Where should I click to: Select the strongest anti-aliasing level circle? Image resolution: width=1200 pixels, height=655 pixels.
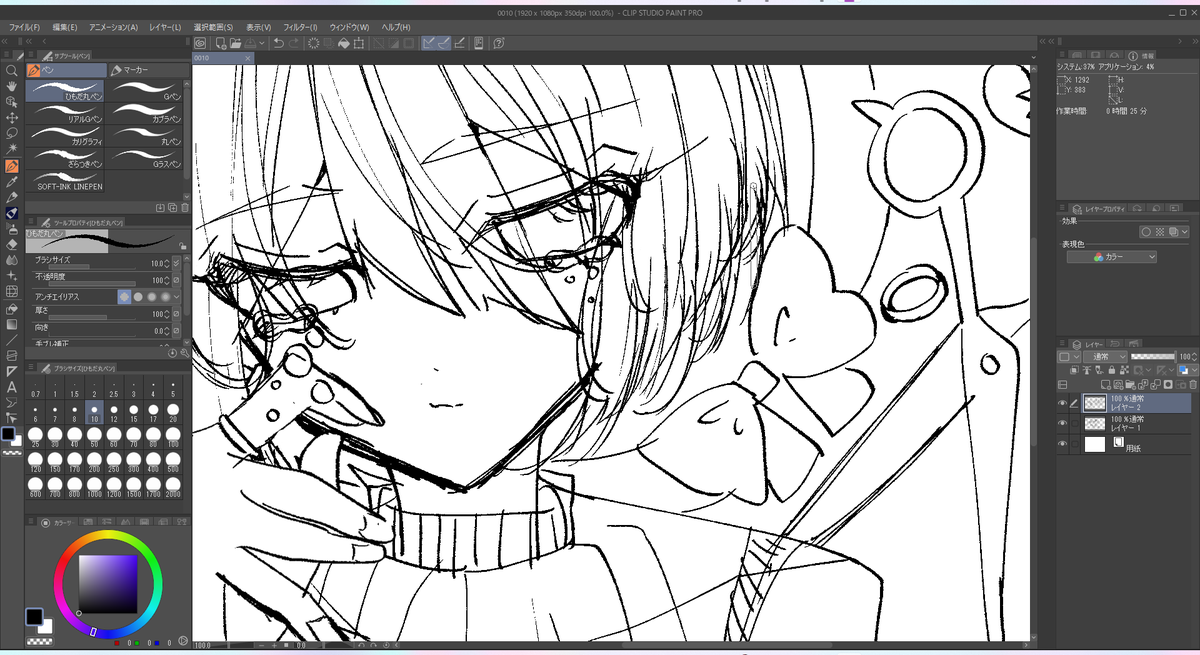pos(164,297)
